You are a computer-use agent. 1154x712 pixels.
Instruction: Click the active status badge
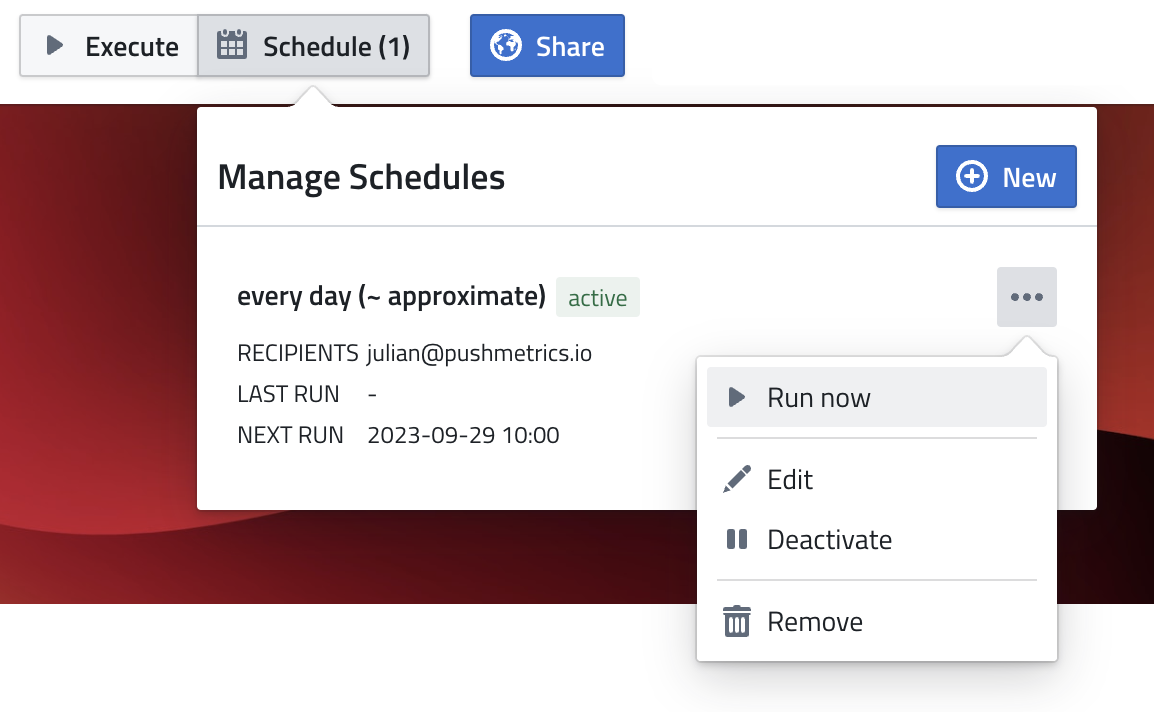pyautogui.click(x=597, y=296)
